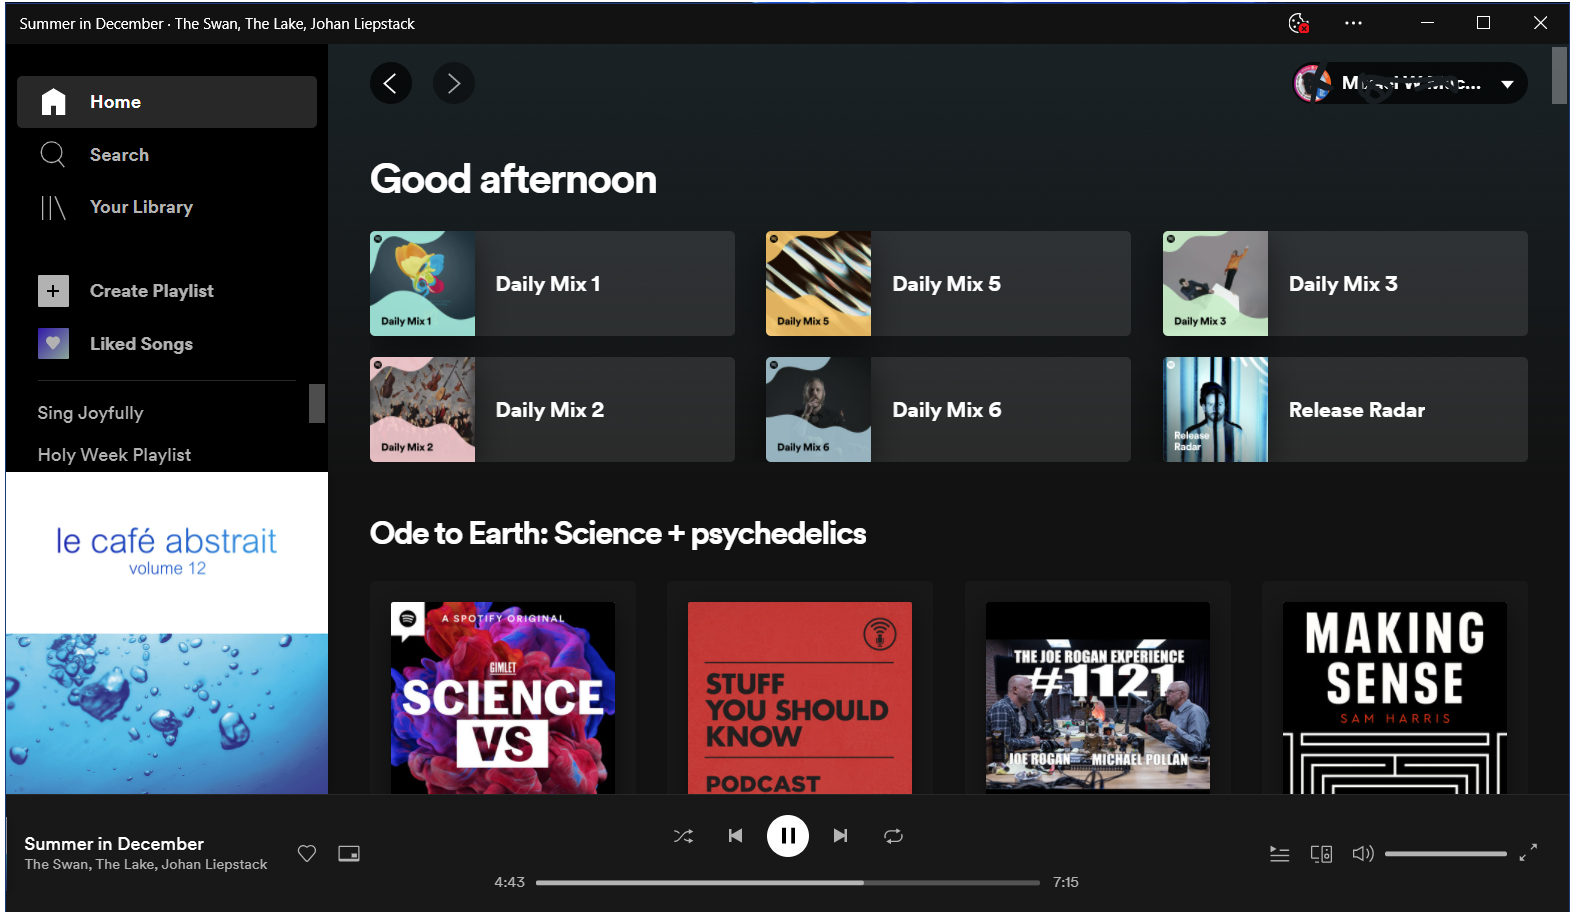Screen dimensions: 1571x914
Task: Click the main content vertical scrollbar
Action: pyautogui.click(x=1559, y=75)
